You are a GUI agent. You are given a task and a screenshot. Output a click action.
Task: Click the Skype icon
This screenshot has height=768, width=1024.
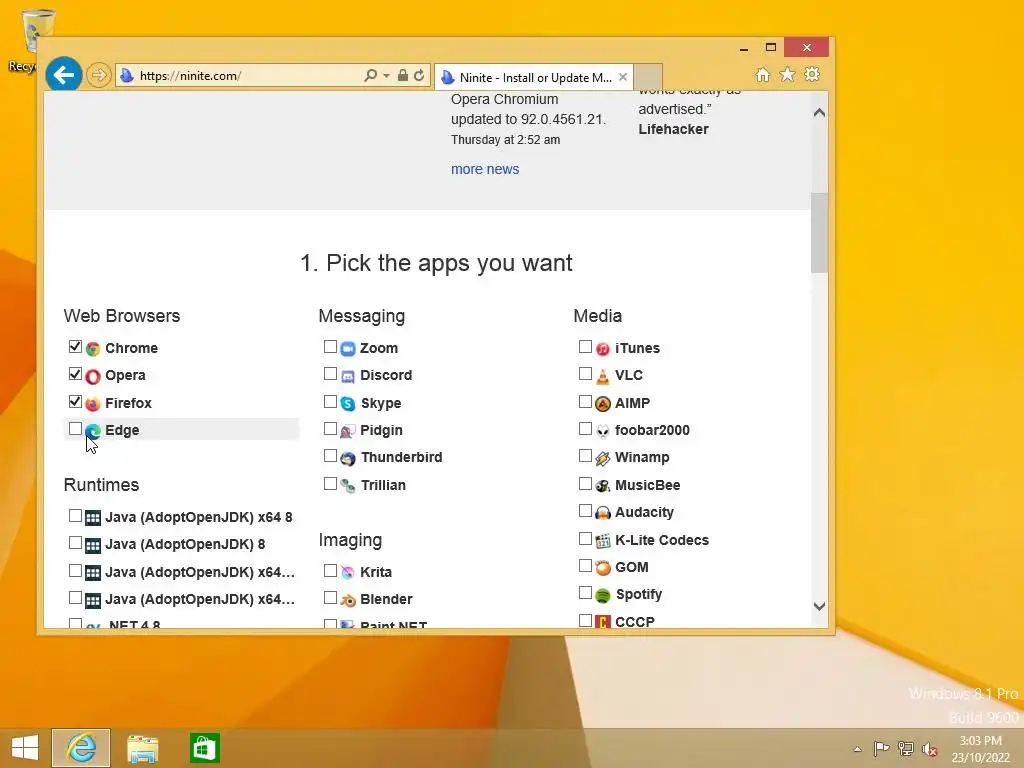tap(348, 404)
